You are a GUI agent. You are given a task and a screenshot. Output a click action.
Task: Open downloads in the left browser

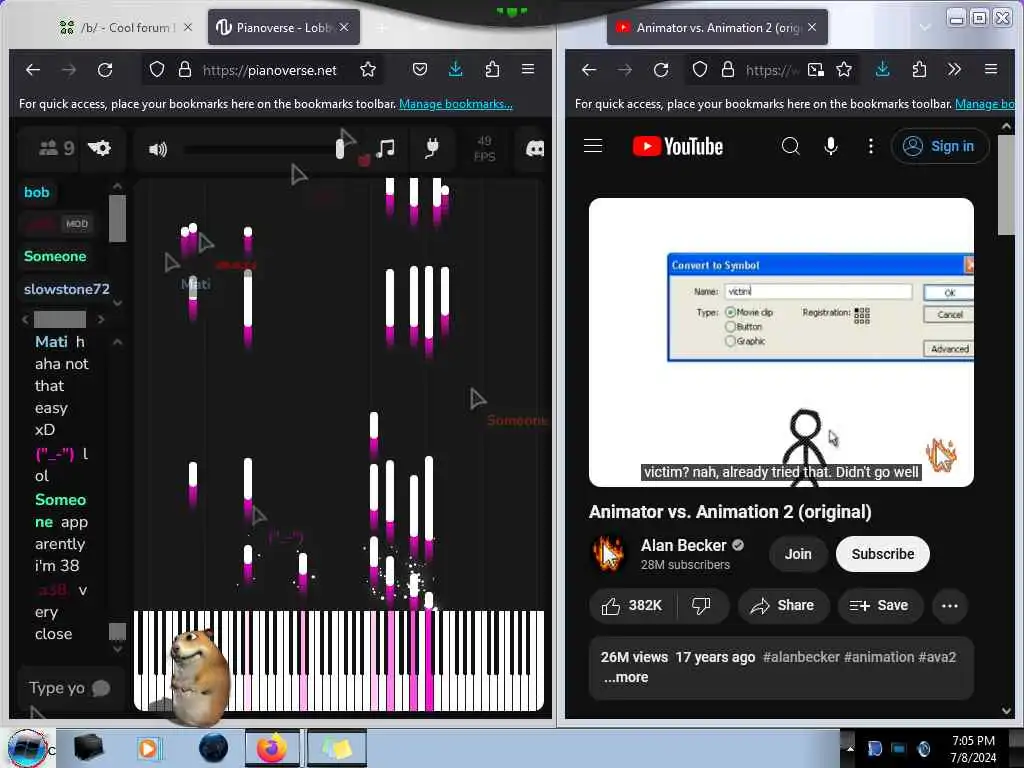pyautogui.click(x=456, y=69)
